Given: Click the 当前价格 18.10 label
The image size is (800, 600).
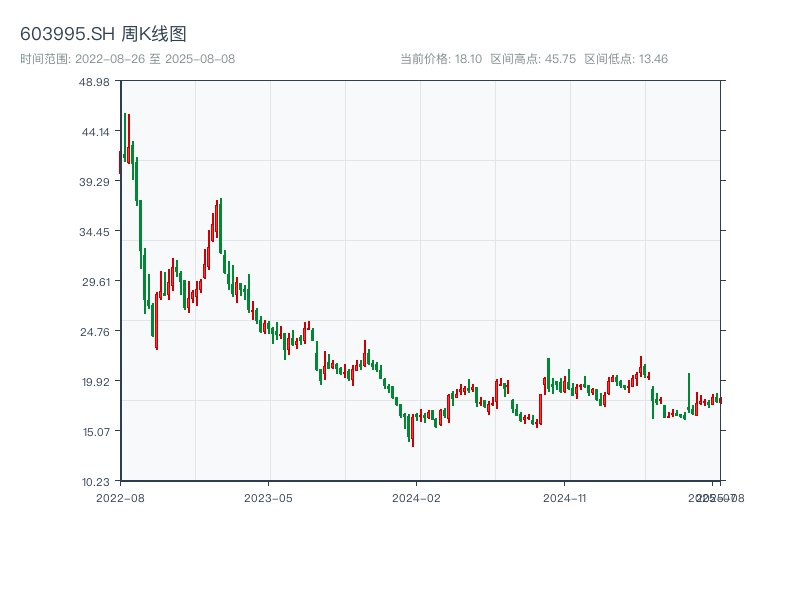Looking at the screenshot, I should 441,59.
